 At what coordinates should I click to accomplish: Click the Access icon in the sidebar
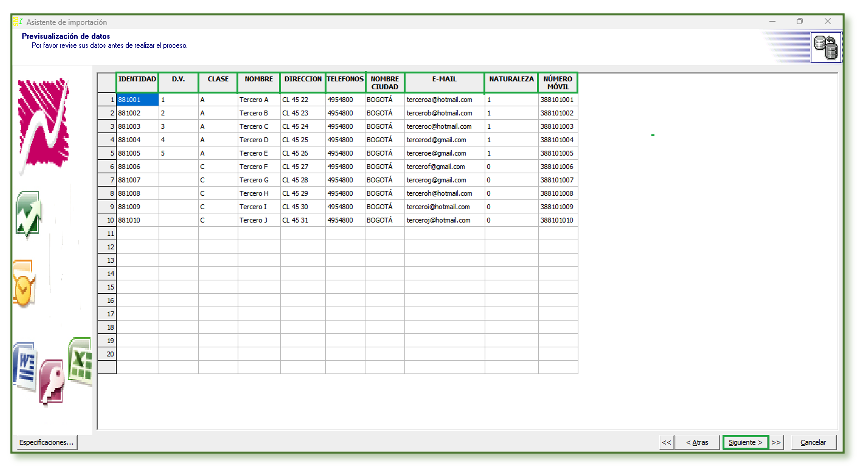(52, 379)
